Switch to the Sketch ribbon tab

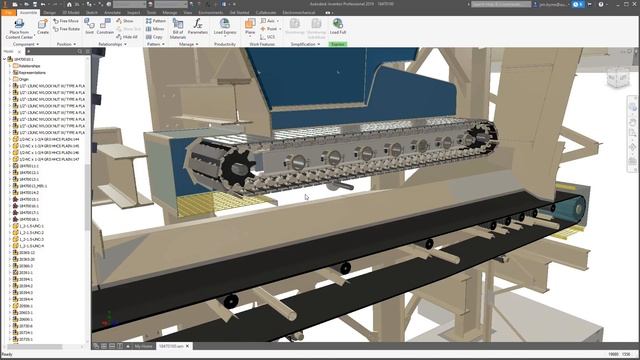pyautogui.click(x=92, y=13)
